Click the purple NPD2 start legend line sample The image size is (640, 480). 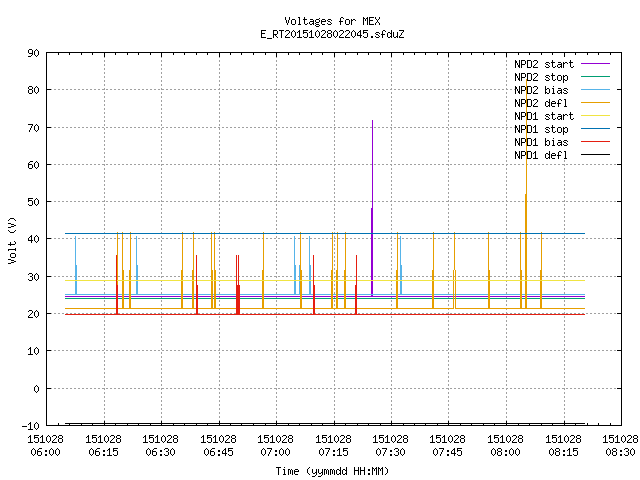tap(596, 64)
